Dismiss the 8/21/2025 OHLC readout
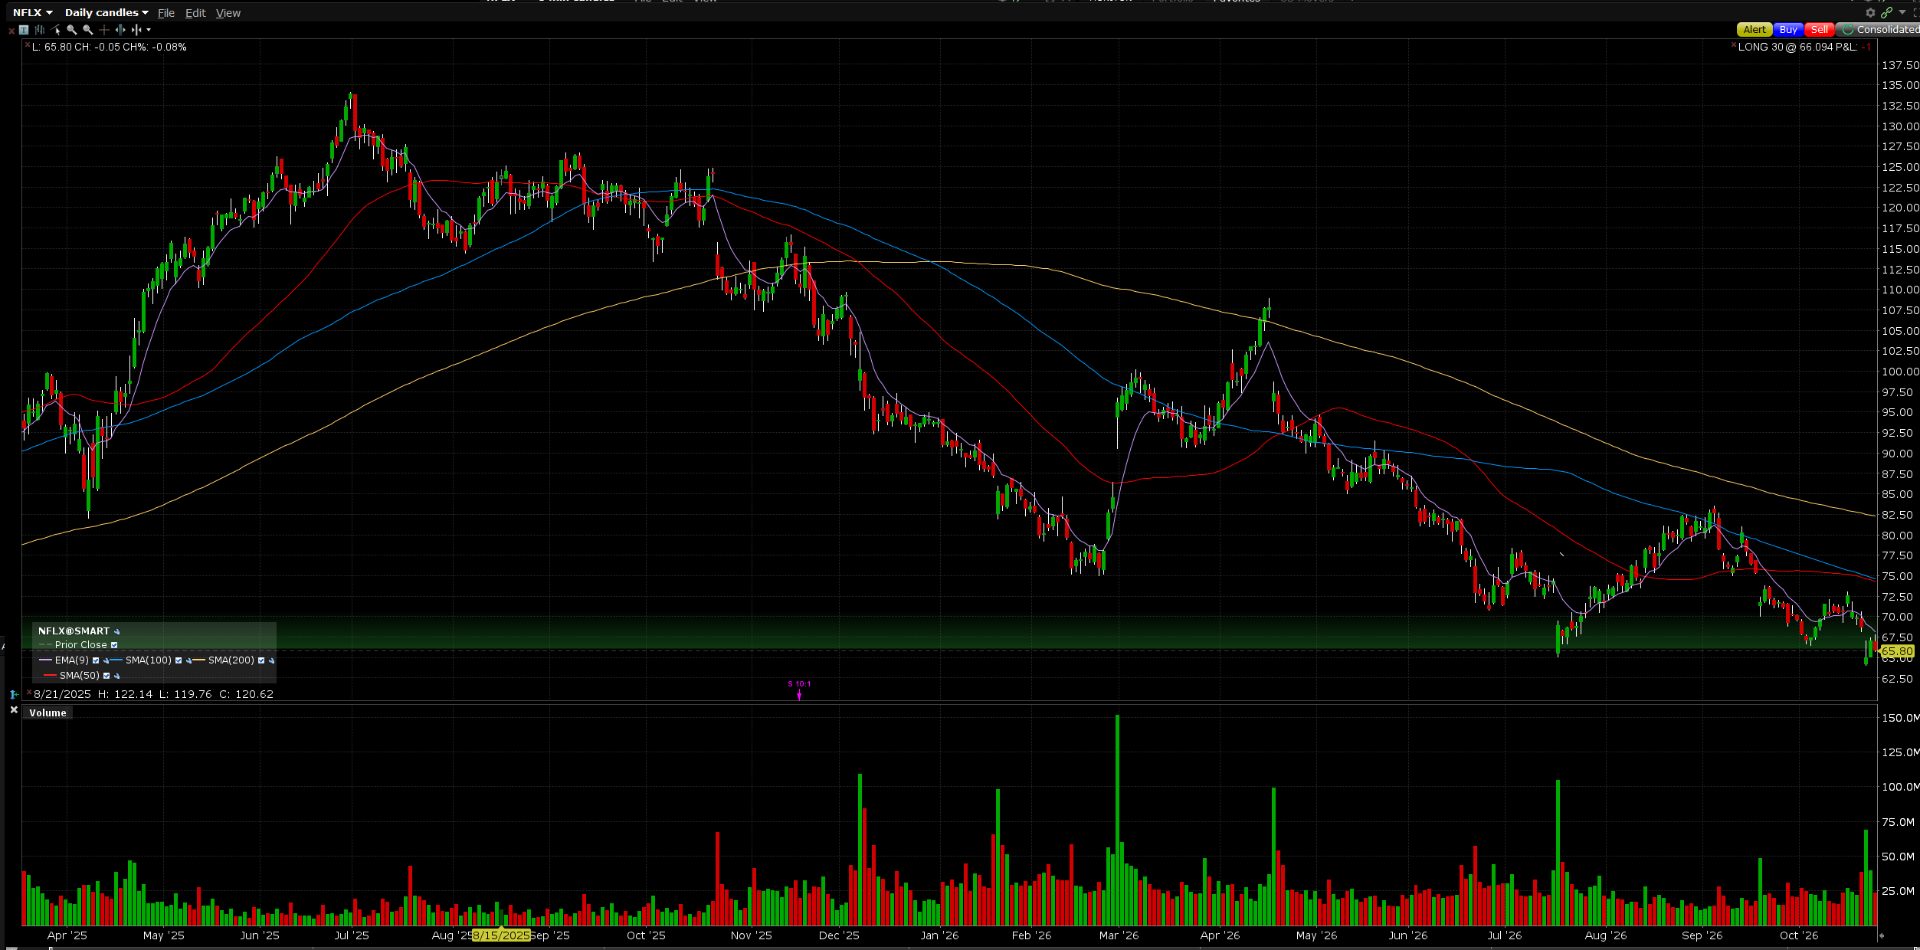1920x950 pixels. tap(29, 691)
